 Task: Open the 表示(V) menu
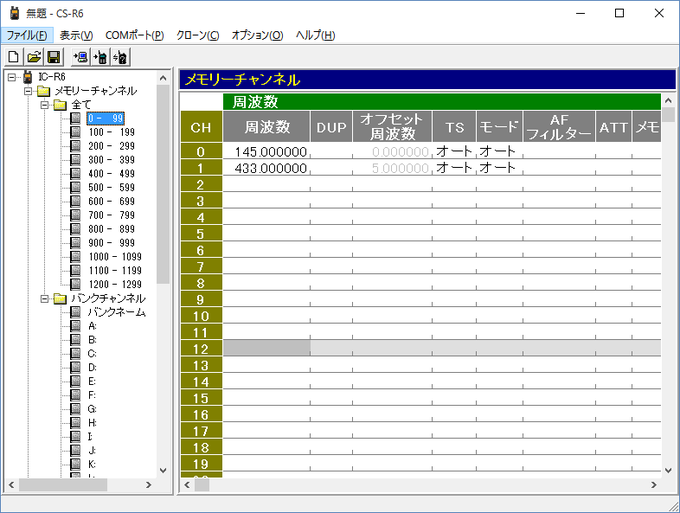(x=76, y=35)
